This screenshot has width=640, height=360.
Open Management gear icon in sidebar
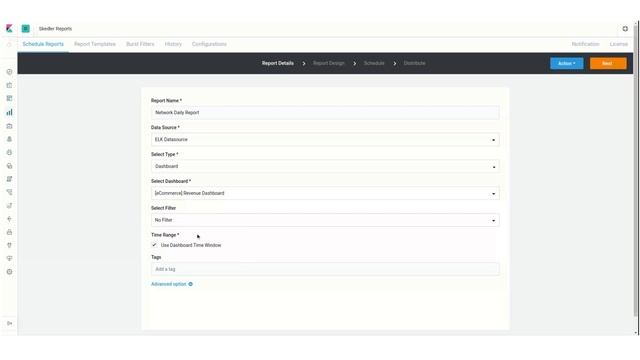pyautogui.click(x=9, y=272)
